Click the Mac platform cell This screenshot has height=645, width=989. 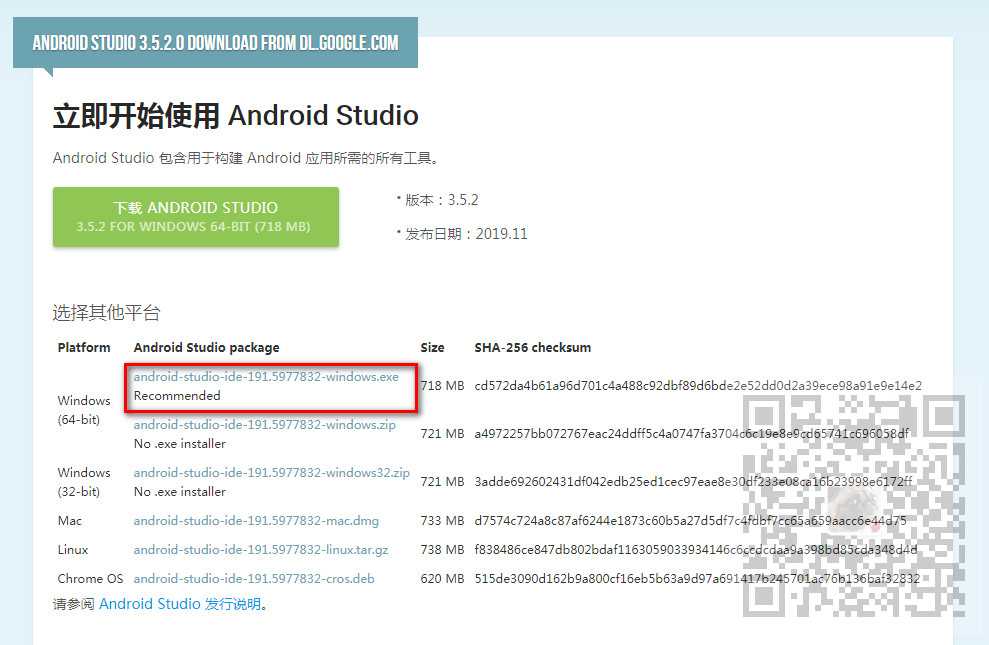coord(69,521)
